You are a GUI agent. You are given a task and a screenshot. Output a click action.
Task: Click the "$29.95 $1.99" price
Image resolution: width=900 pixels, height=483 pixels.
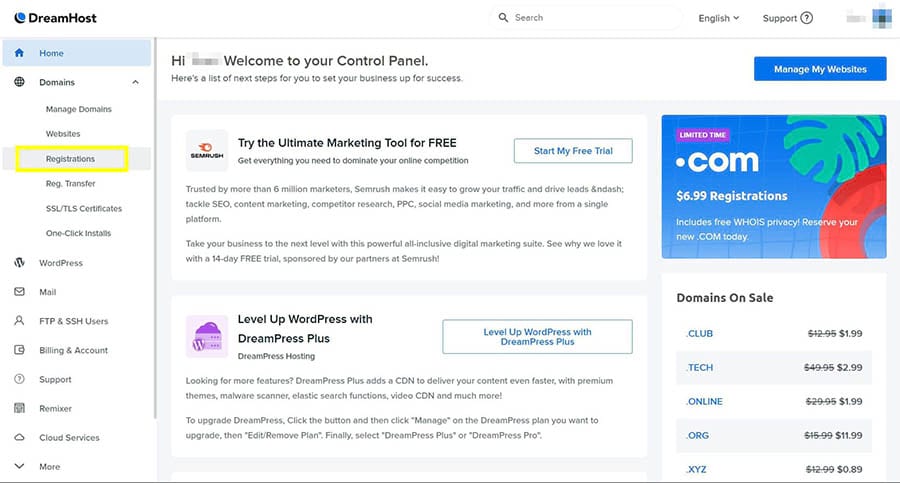pyautogui.click(x=834, y=401)
